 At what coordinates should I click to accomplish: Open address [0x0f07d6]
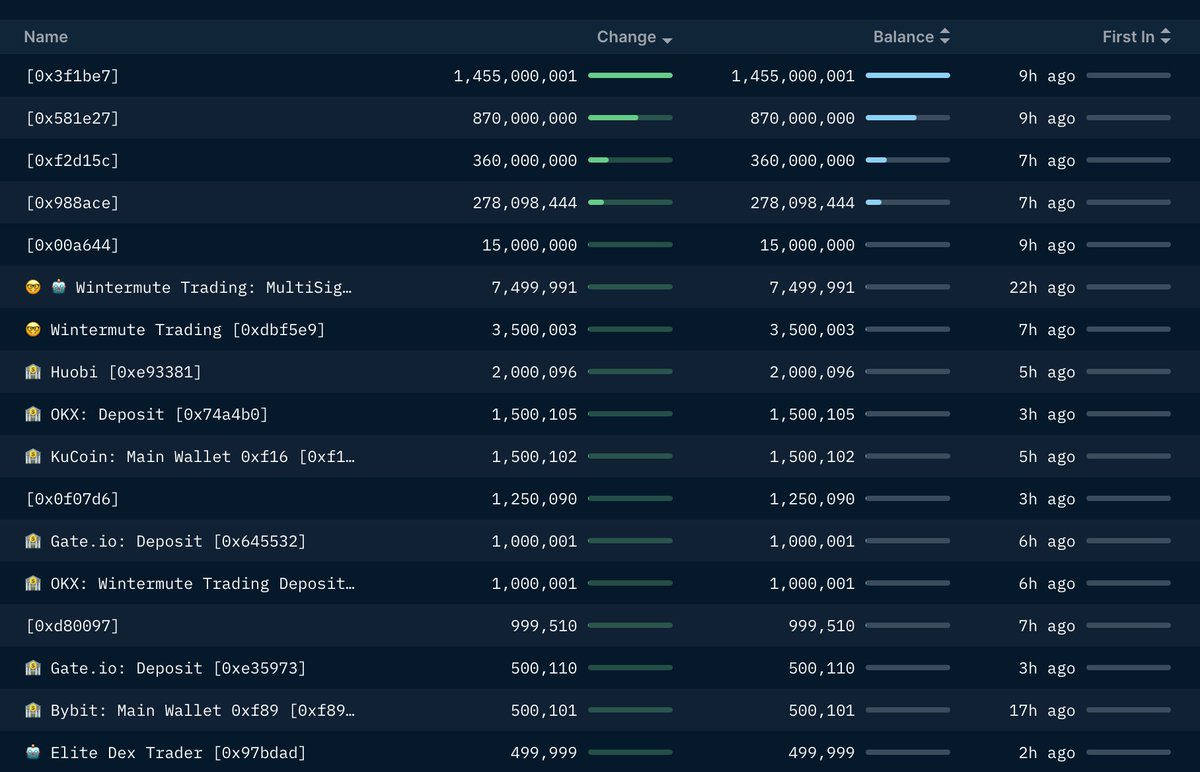(x=72, y=499)
